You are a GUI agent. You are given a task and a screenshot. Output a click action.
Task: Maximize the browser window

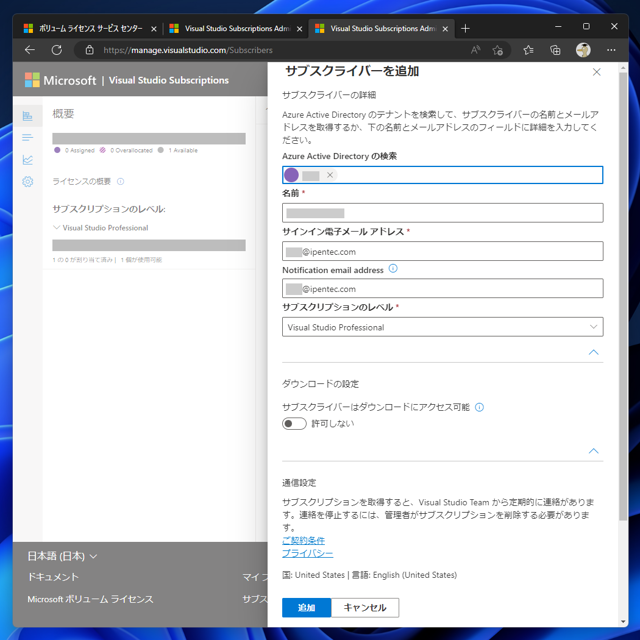pyautogui.click(x=586, y=27)
